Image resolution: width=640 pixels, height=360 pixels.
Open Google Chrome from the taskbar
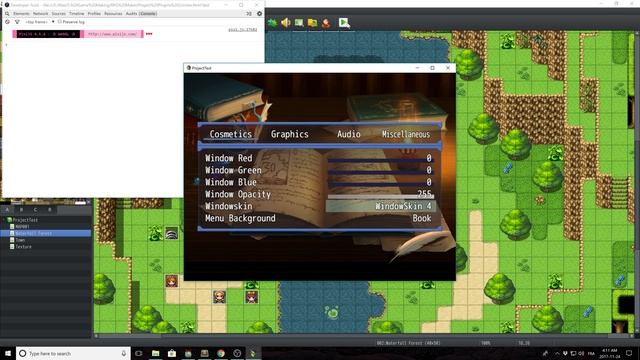(221, 353)
